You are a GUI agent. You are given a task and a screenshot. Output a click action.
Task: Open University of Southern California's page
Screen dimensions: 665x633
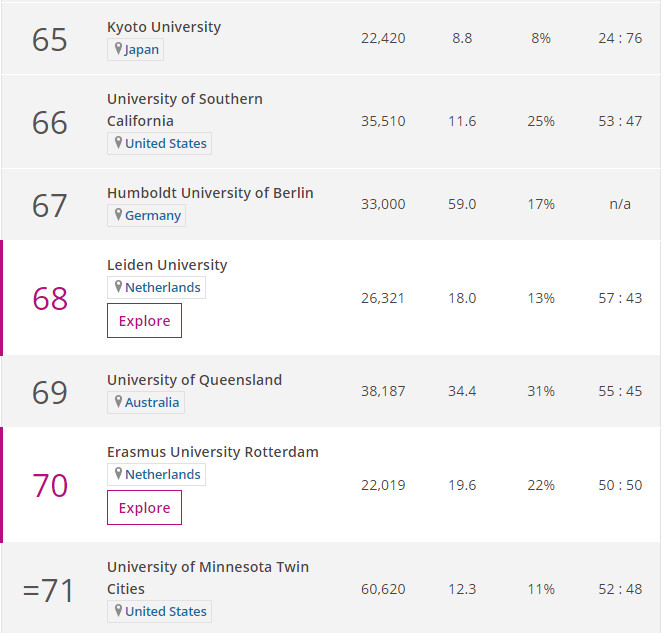tap(184, 110)
